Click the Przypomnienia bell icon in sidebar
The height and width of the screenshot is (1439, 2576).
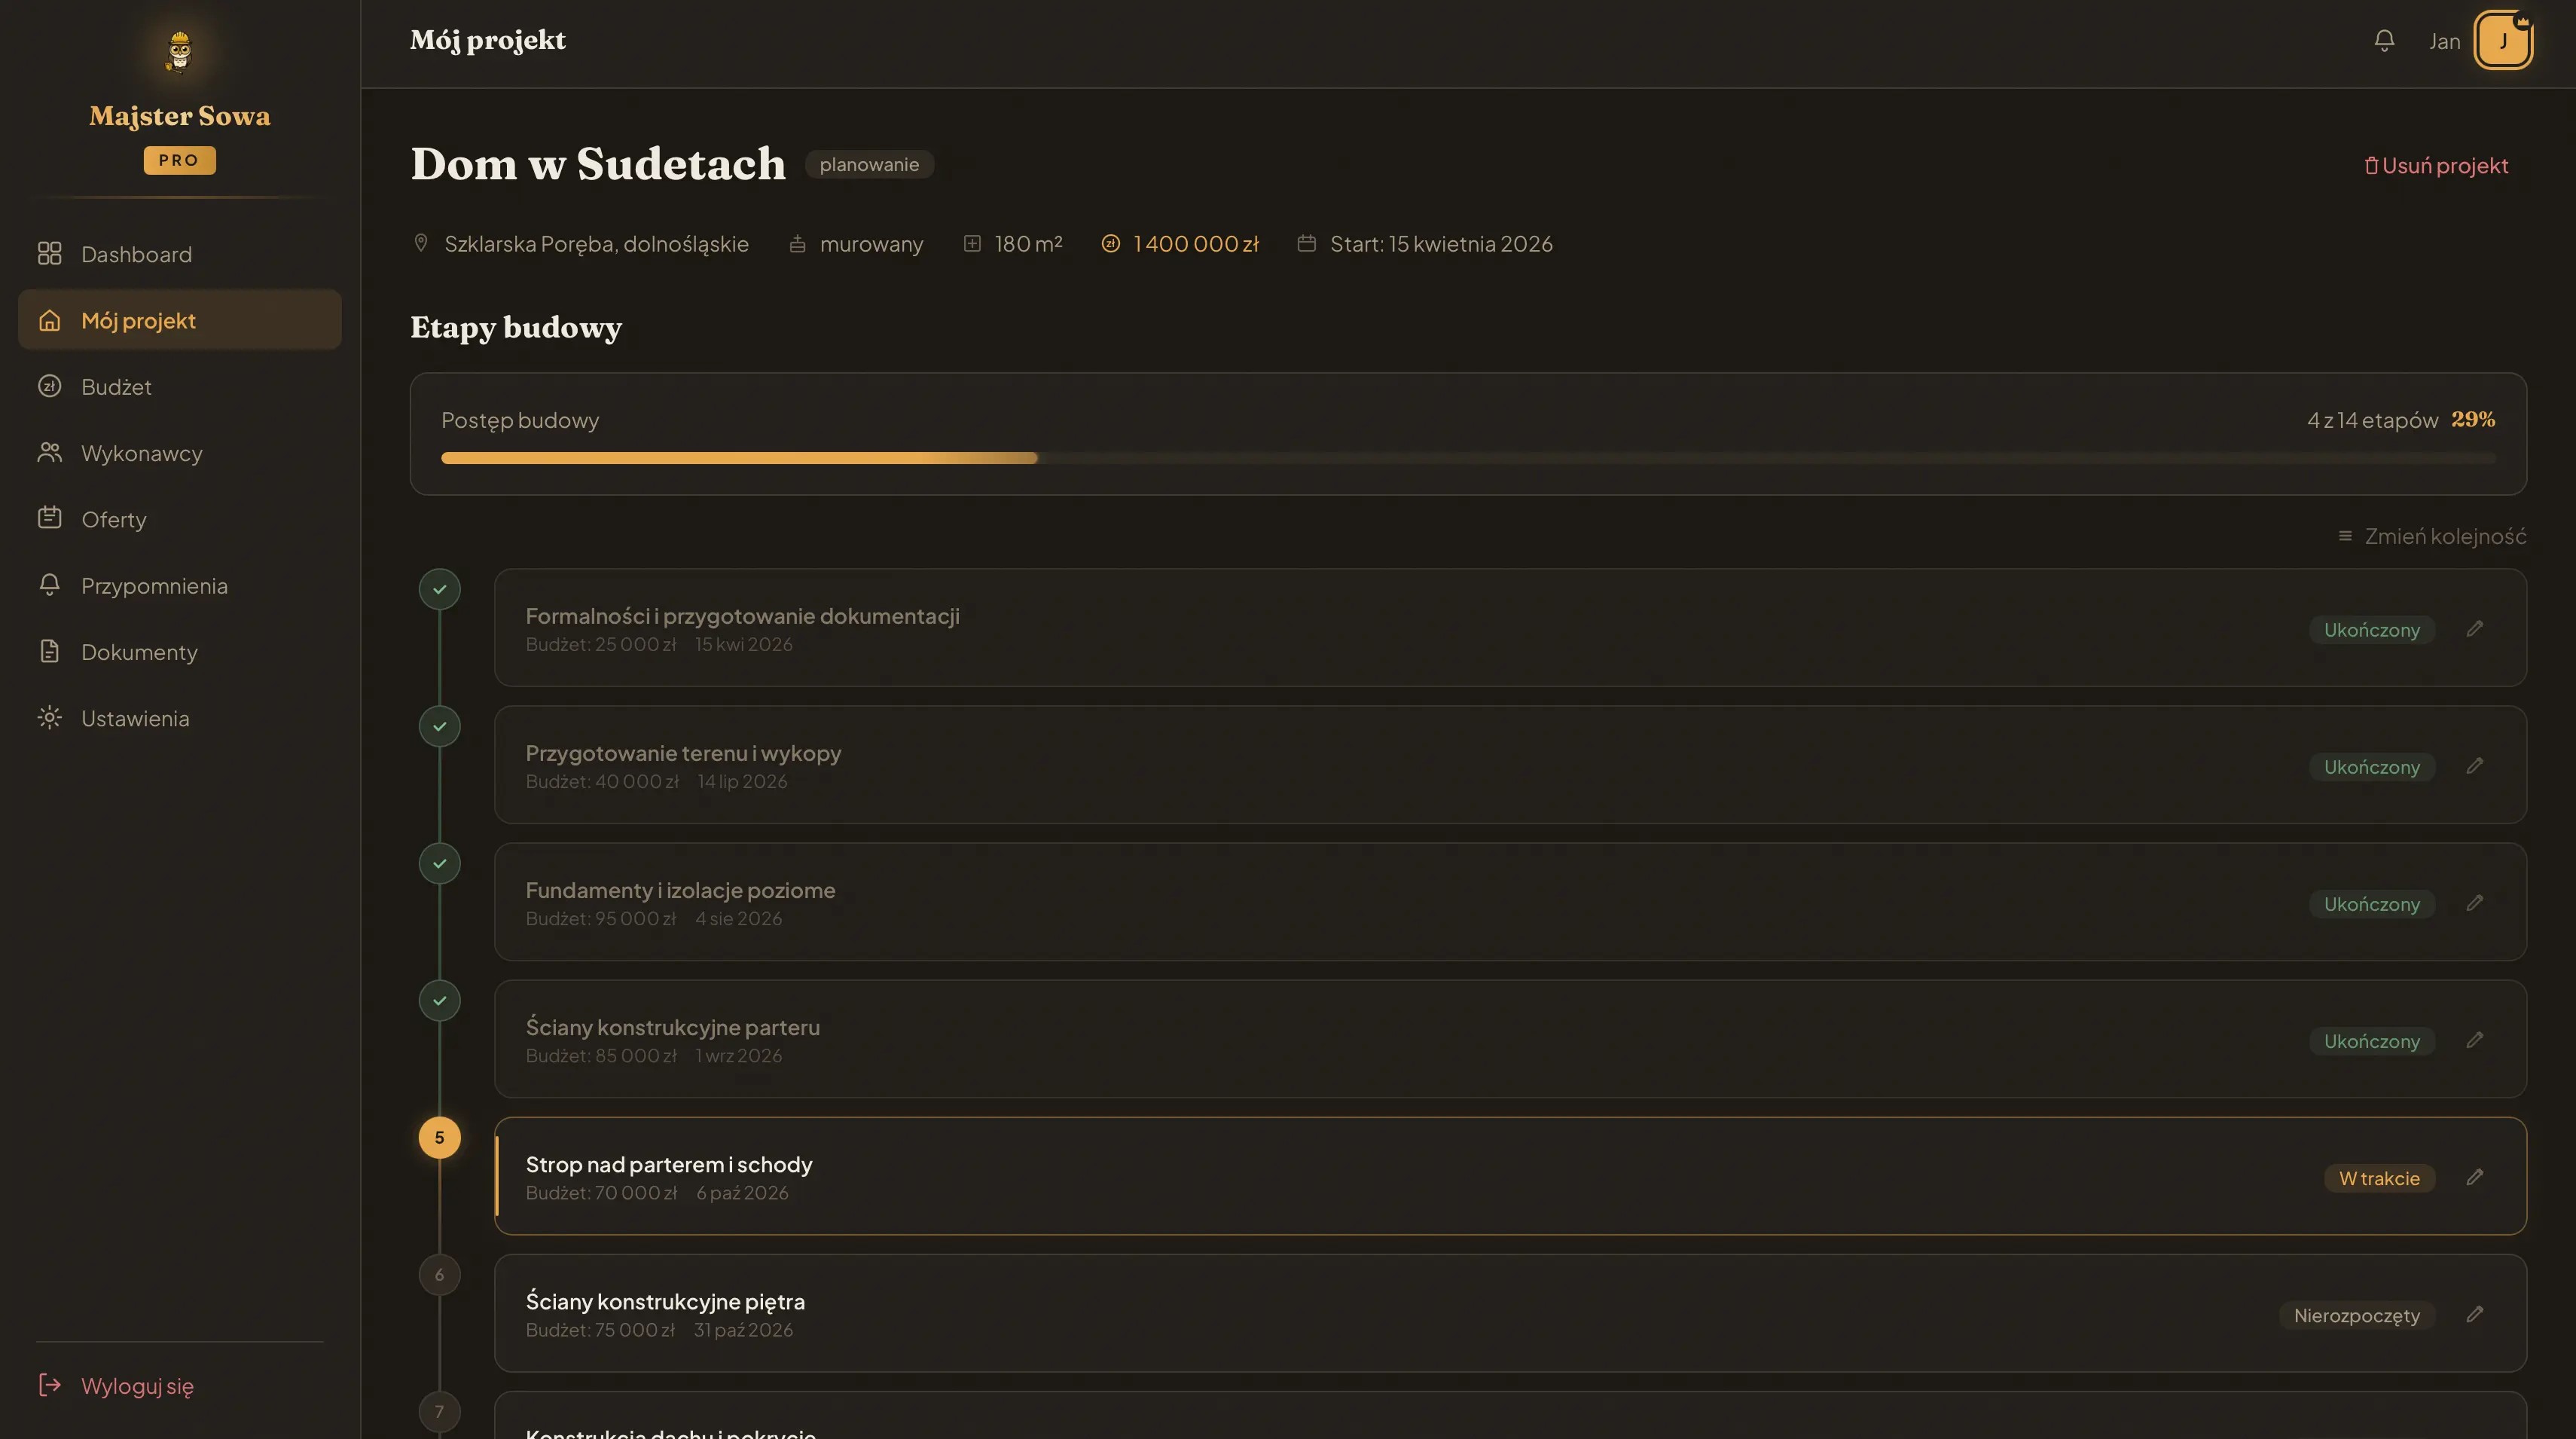[49, 585]
